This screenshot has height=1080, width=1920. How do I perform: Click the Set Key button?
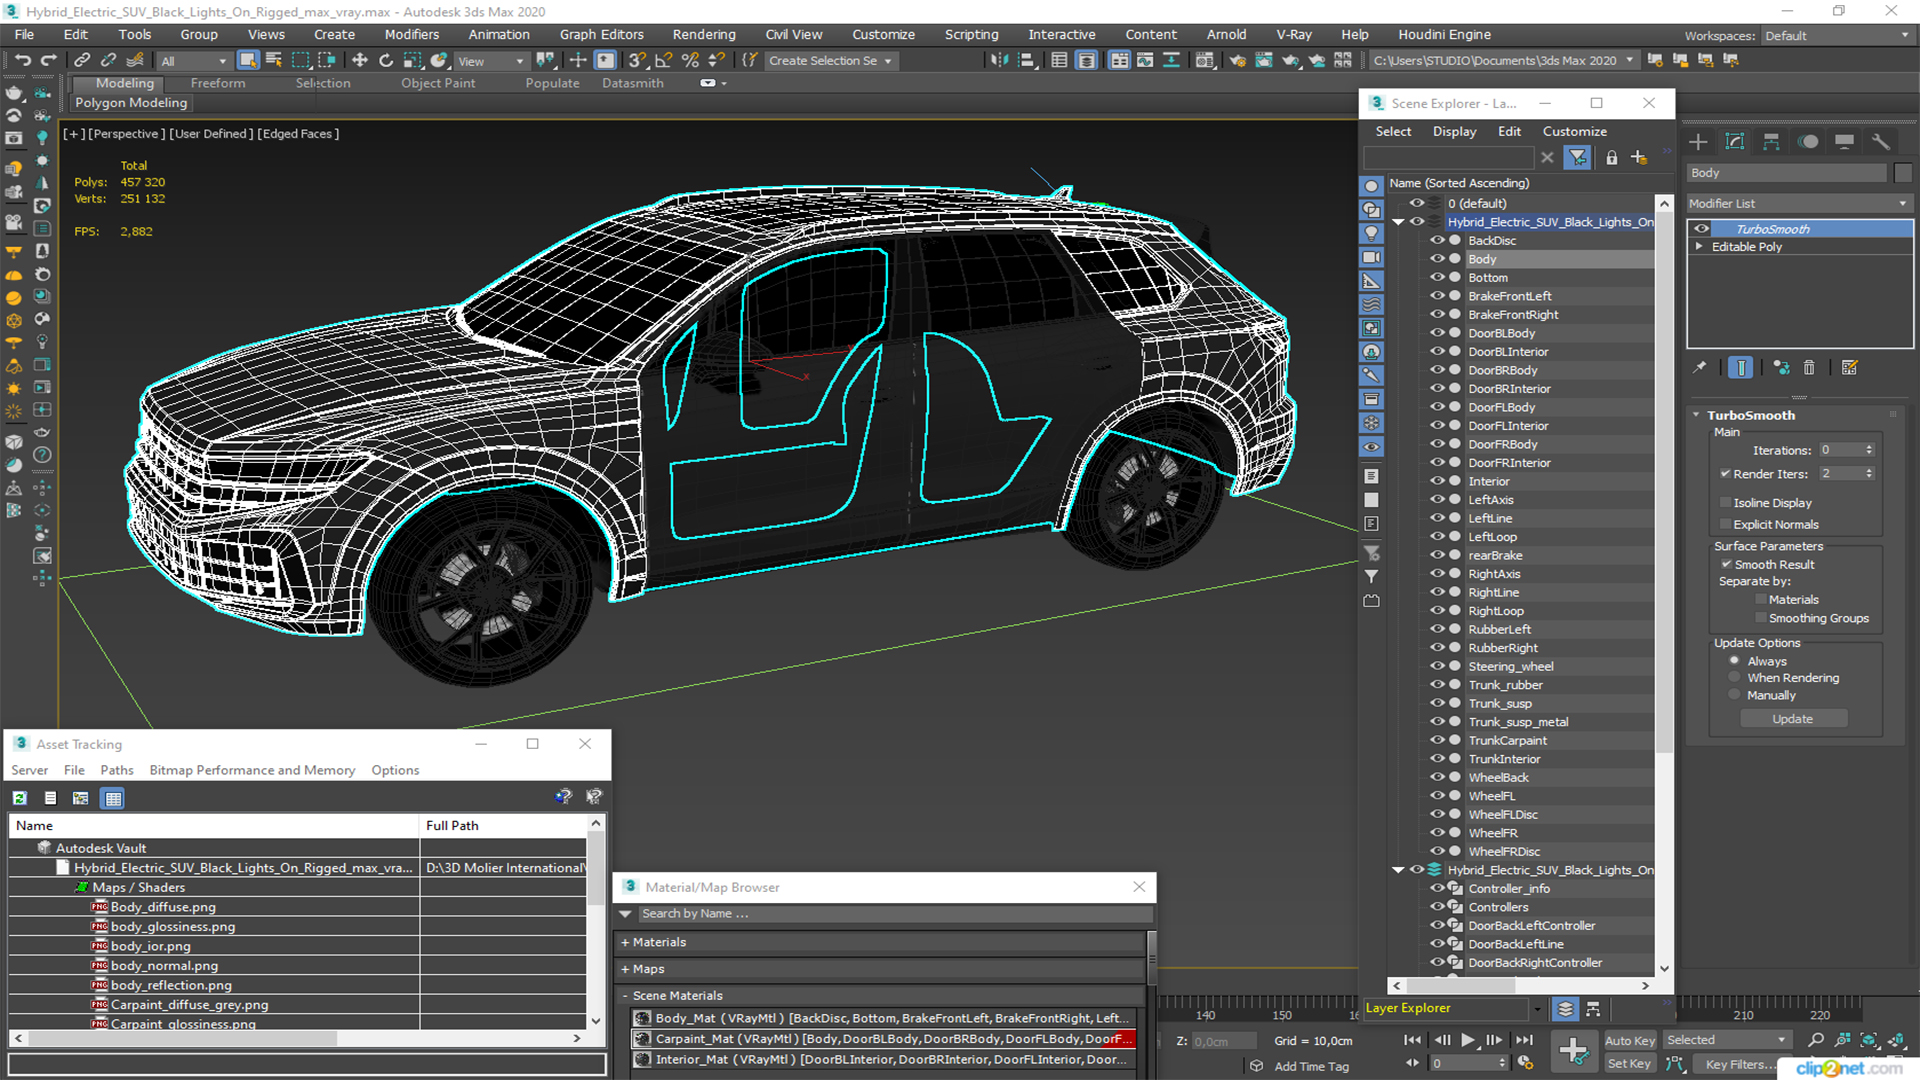(1629, 1064)
